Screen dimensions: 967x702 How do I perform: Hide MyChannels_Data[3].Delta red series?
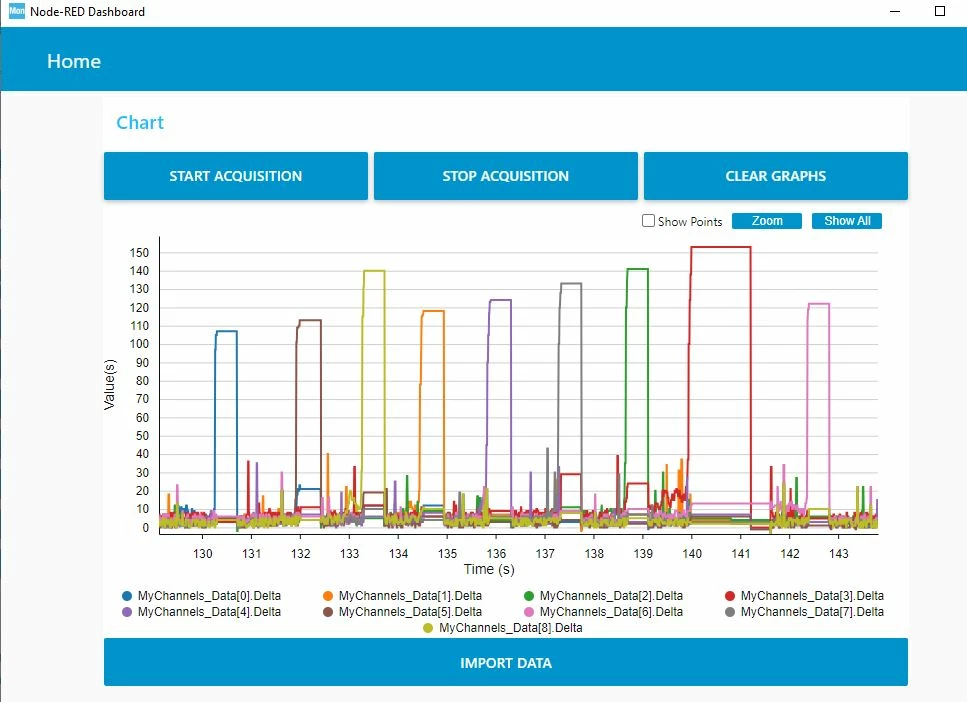tap(730, 596)
